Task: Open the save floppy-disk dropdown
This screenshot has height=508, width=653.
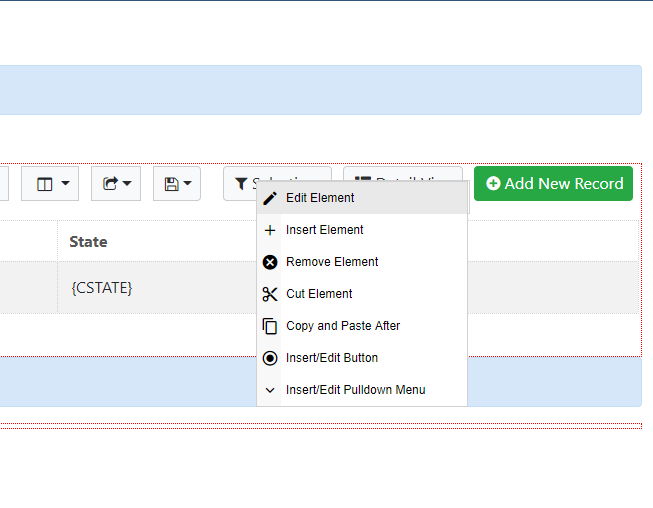Action: 177,184
